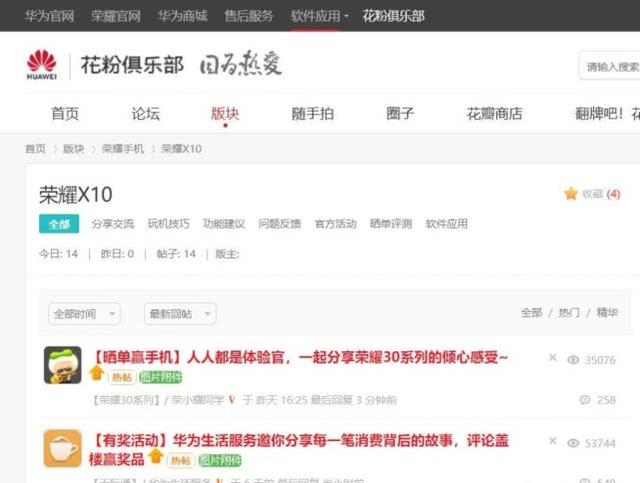Expand 软件应用 menu in top bar

320,16
